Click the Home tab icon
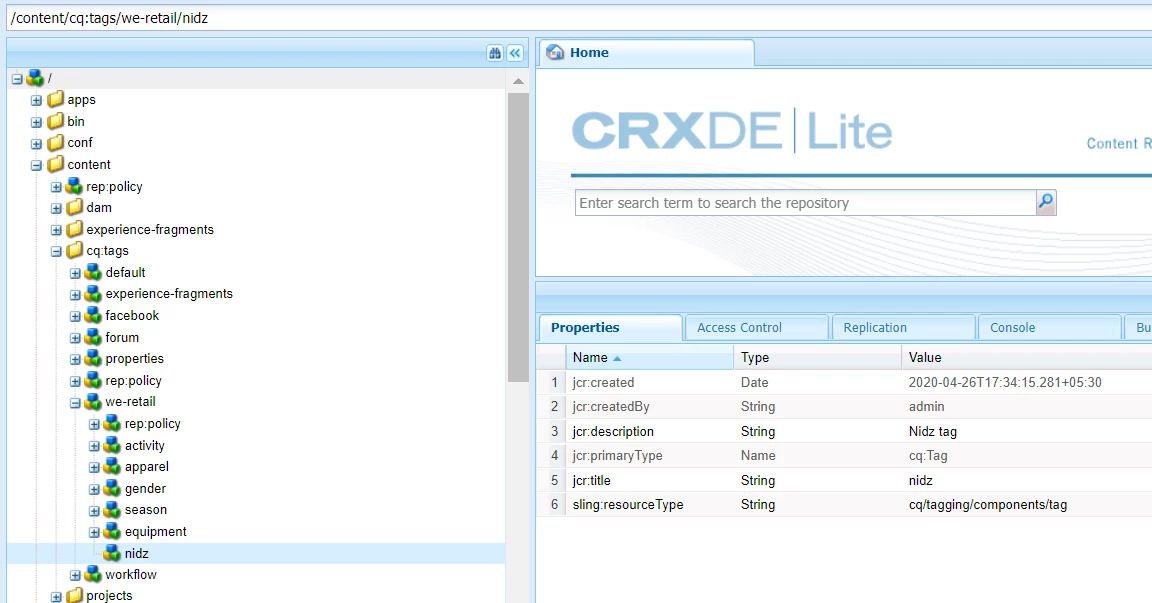1152x603 pixels. tap(555, 52)
